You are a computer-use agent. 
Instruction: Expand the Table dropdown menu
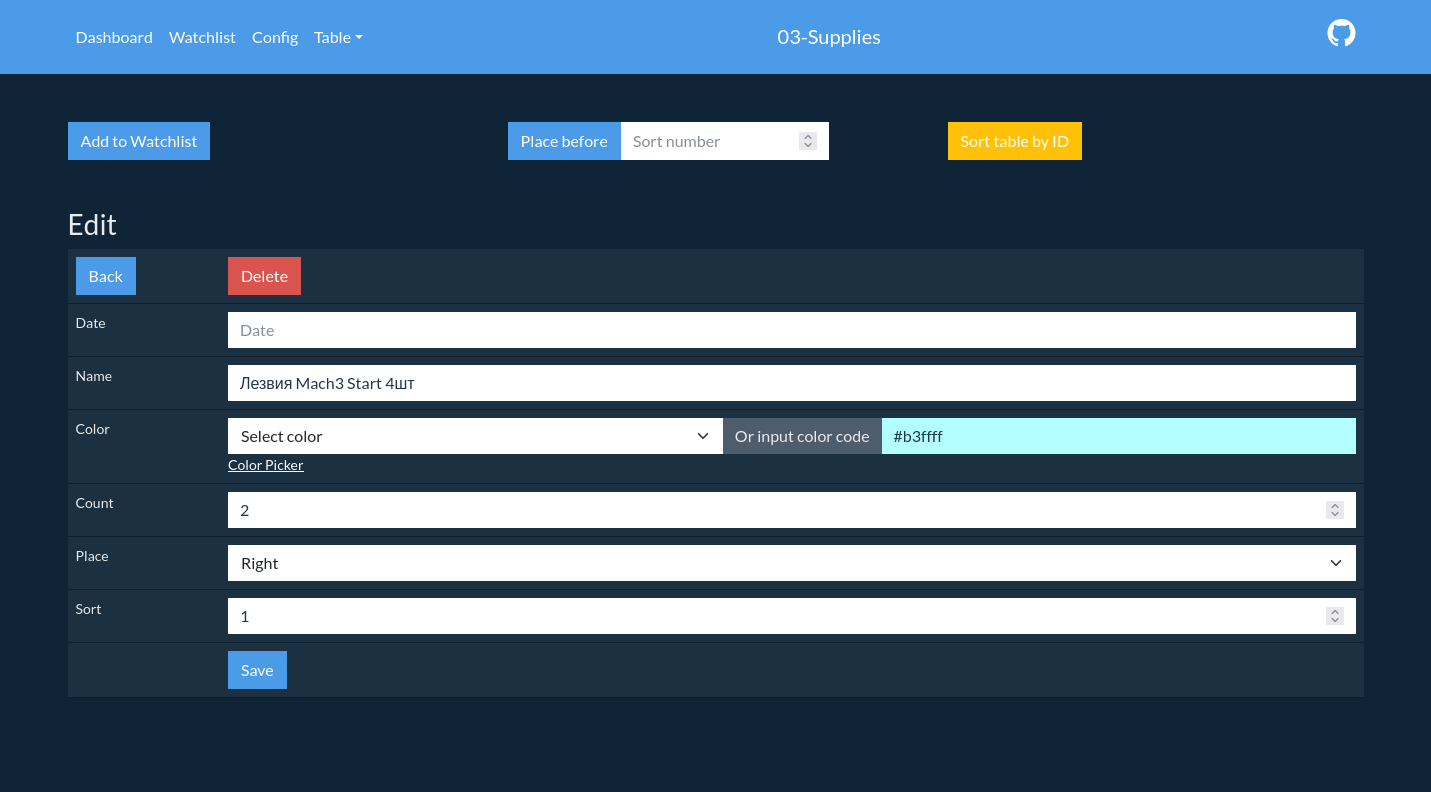(338, 37)
